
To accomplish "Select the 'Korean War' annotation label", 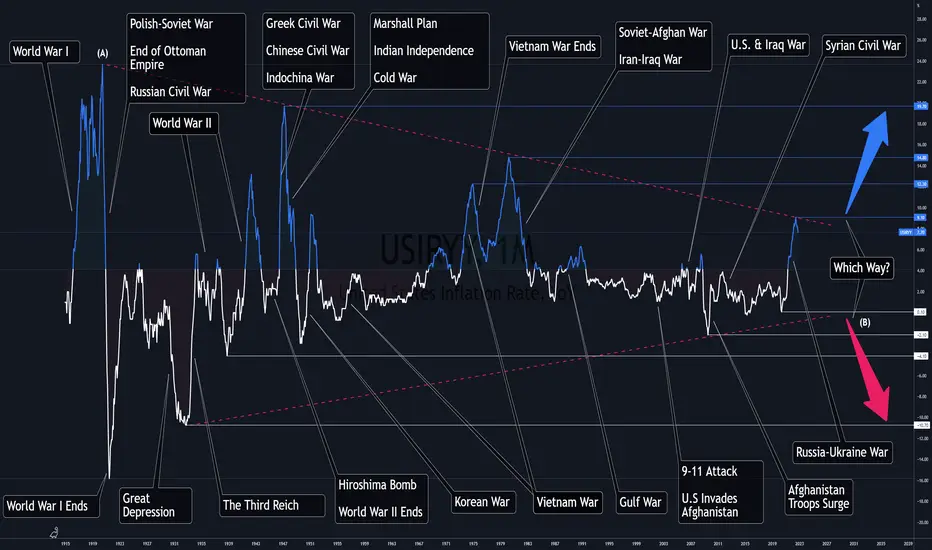I will click(482, 502).
